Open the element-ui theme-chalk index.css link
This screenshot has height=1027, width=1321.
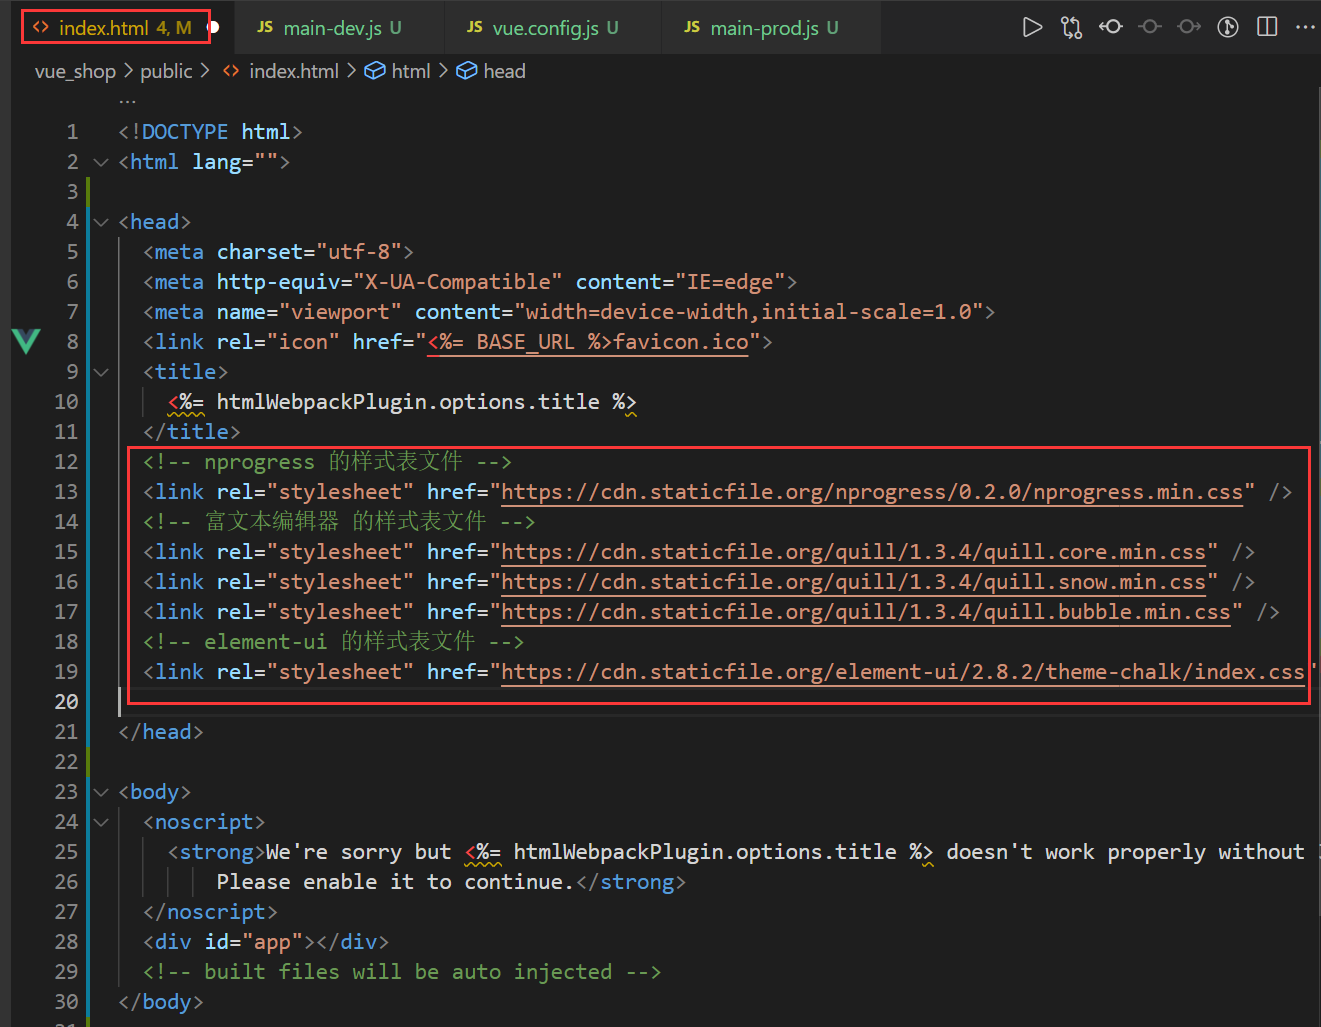pos(903,672)
